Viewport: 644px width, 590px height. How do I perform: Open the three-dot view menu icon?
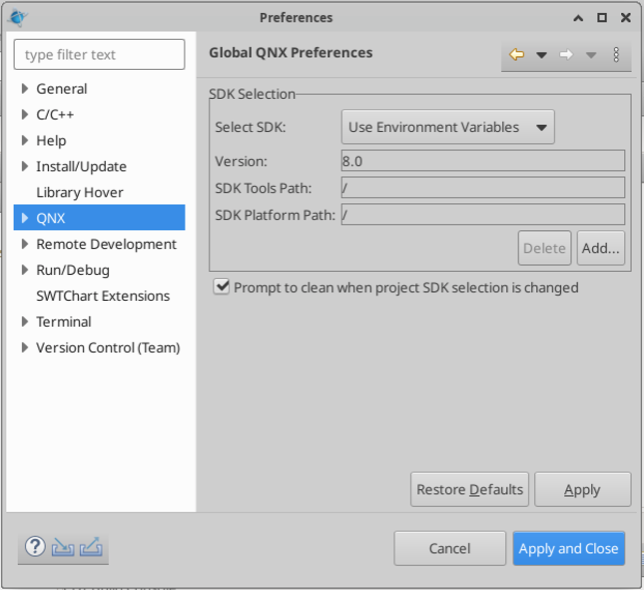click(x=616, y=55)
